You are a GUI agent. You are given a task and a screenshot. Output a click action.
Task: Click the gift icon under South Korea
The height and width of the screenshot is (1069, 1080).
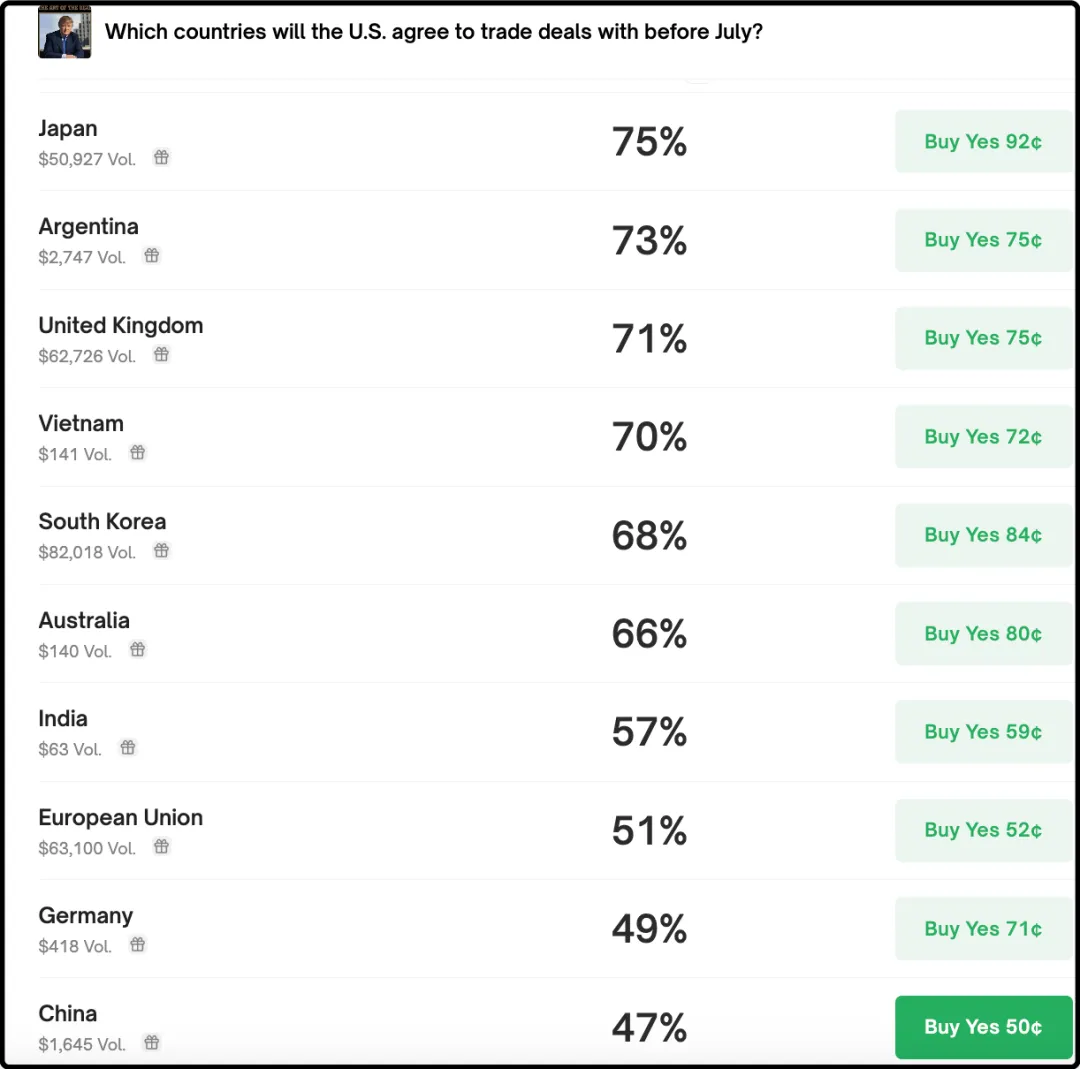click(161, 550)
